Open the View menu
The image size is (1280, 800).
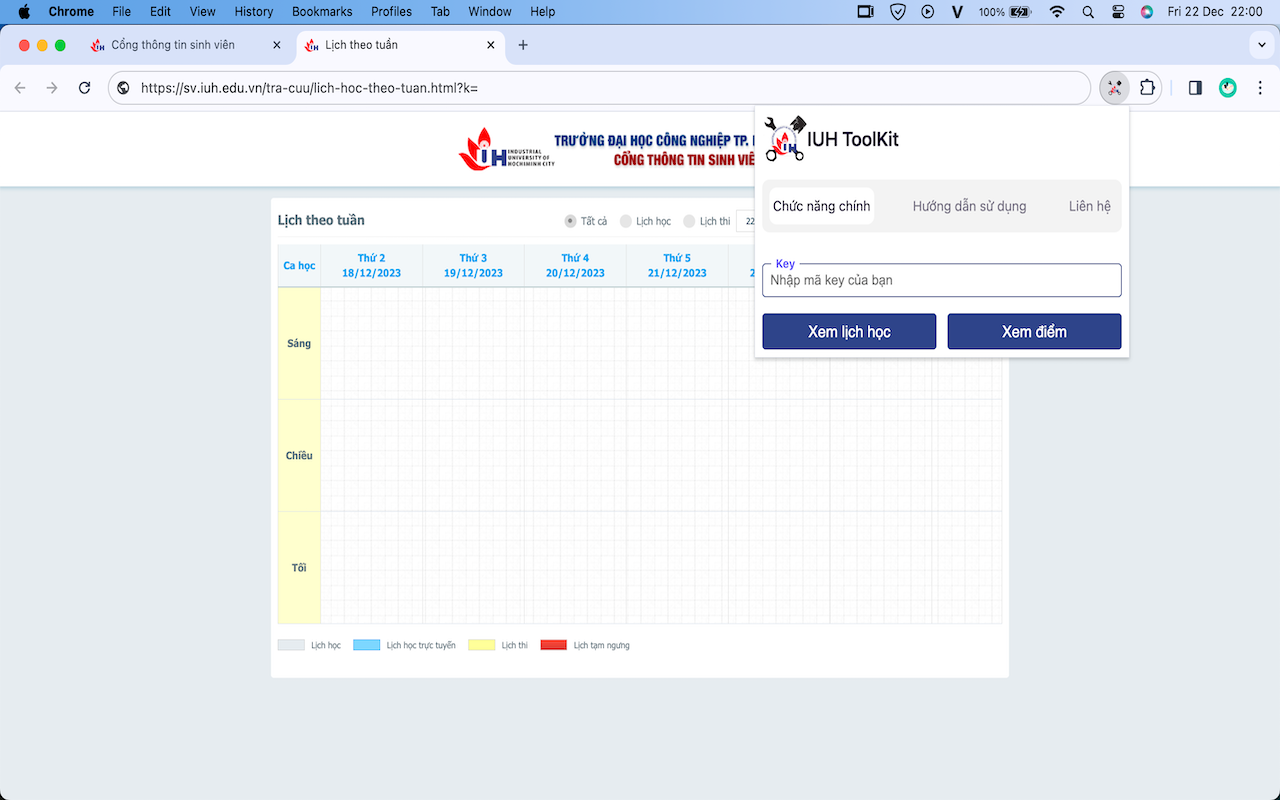point(203,12)
